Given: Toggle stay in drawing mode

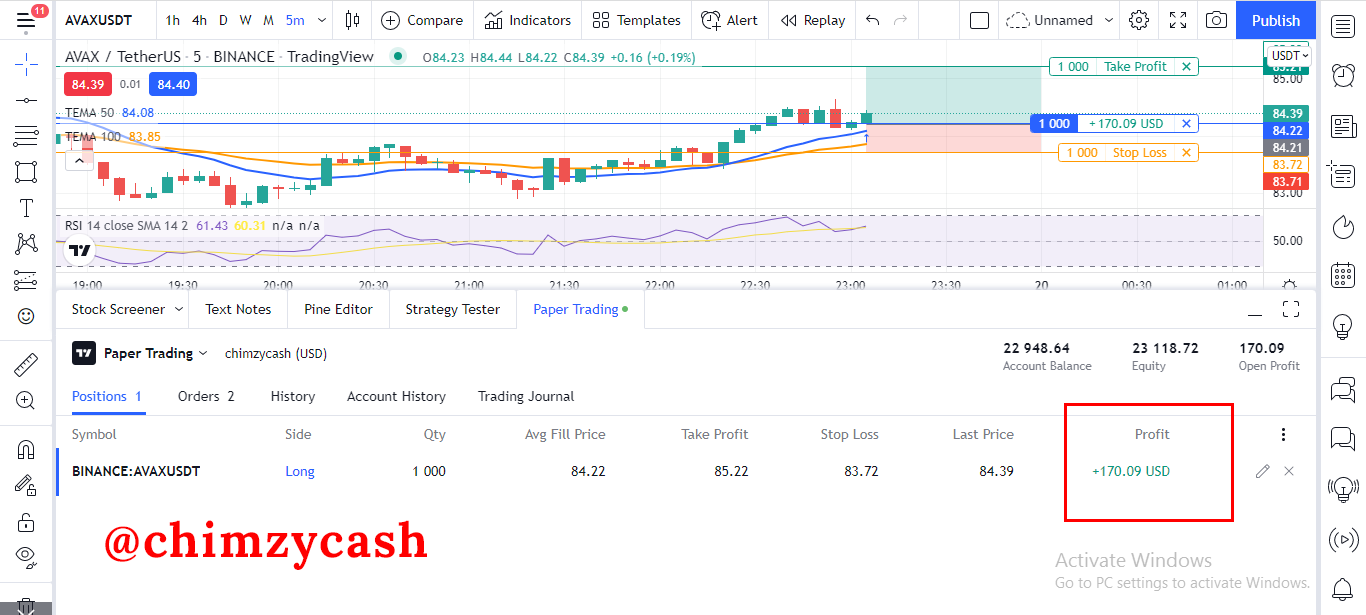Looking at the screenshot, I should point(26,486).
